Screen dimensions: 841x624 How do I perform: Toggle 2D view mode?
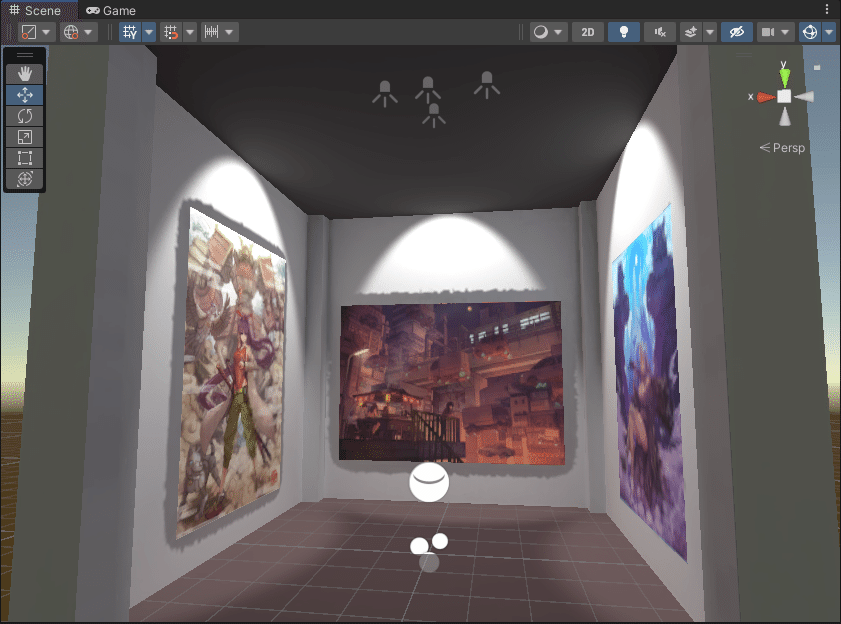[588, 32]
